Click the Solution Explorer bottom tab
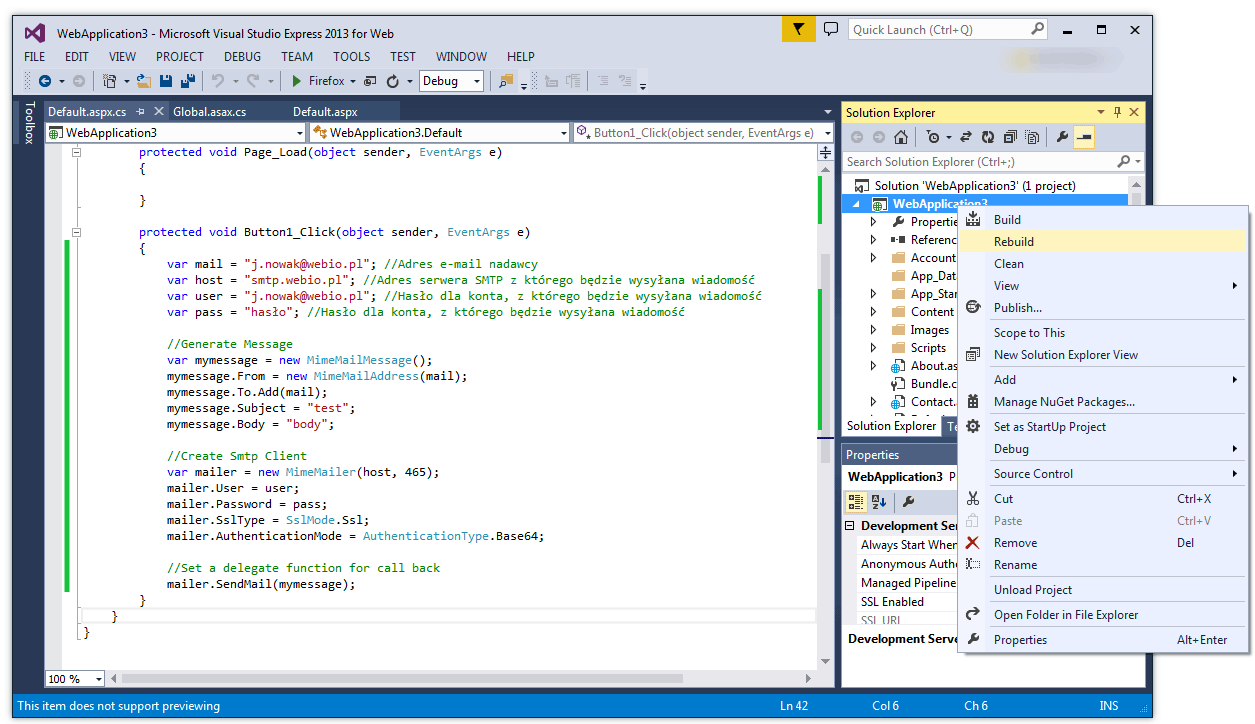The image size is (1255, 724). pyautogui.click(x=891, y=426)
